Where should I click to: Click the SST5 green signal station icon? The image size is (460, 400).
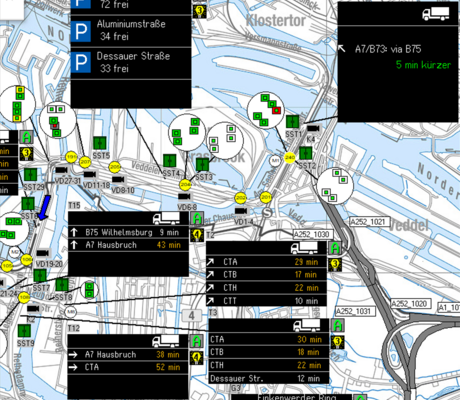[x=100, y=143]
